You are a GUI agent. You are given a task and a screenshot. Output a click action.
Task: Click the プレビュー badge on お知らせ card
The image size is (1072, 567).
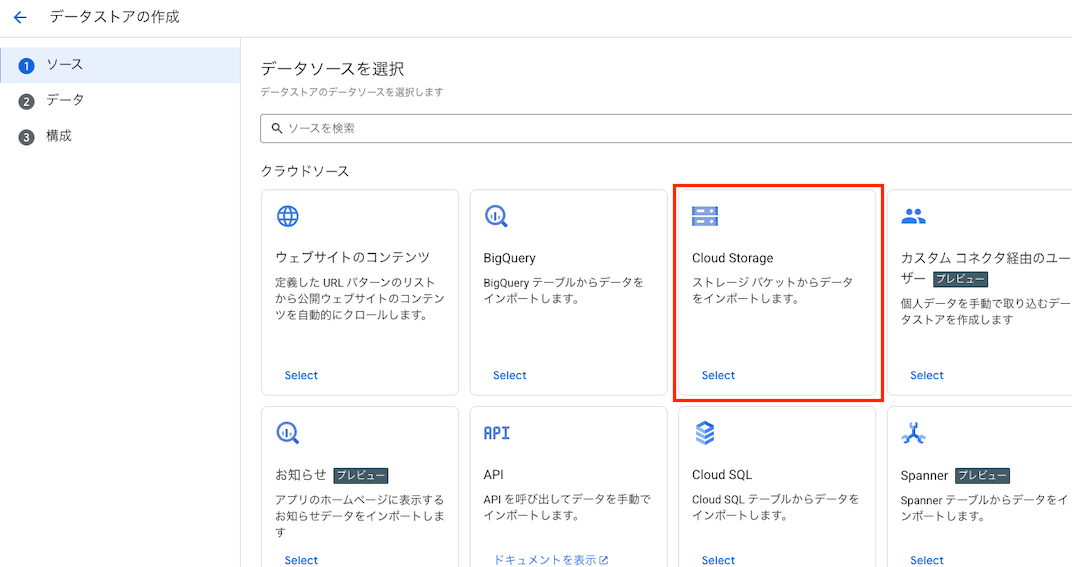[x=360, y=475]
